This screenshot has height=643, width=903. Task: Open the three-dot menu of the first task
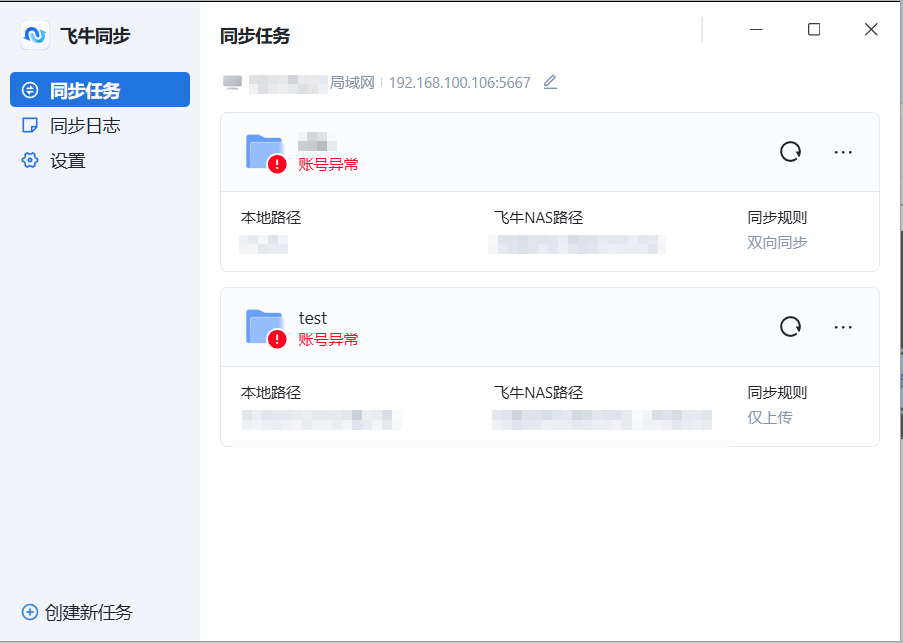[843, 152]
